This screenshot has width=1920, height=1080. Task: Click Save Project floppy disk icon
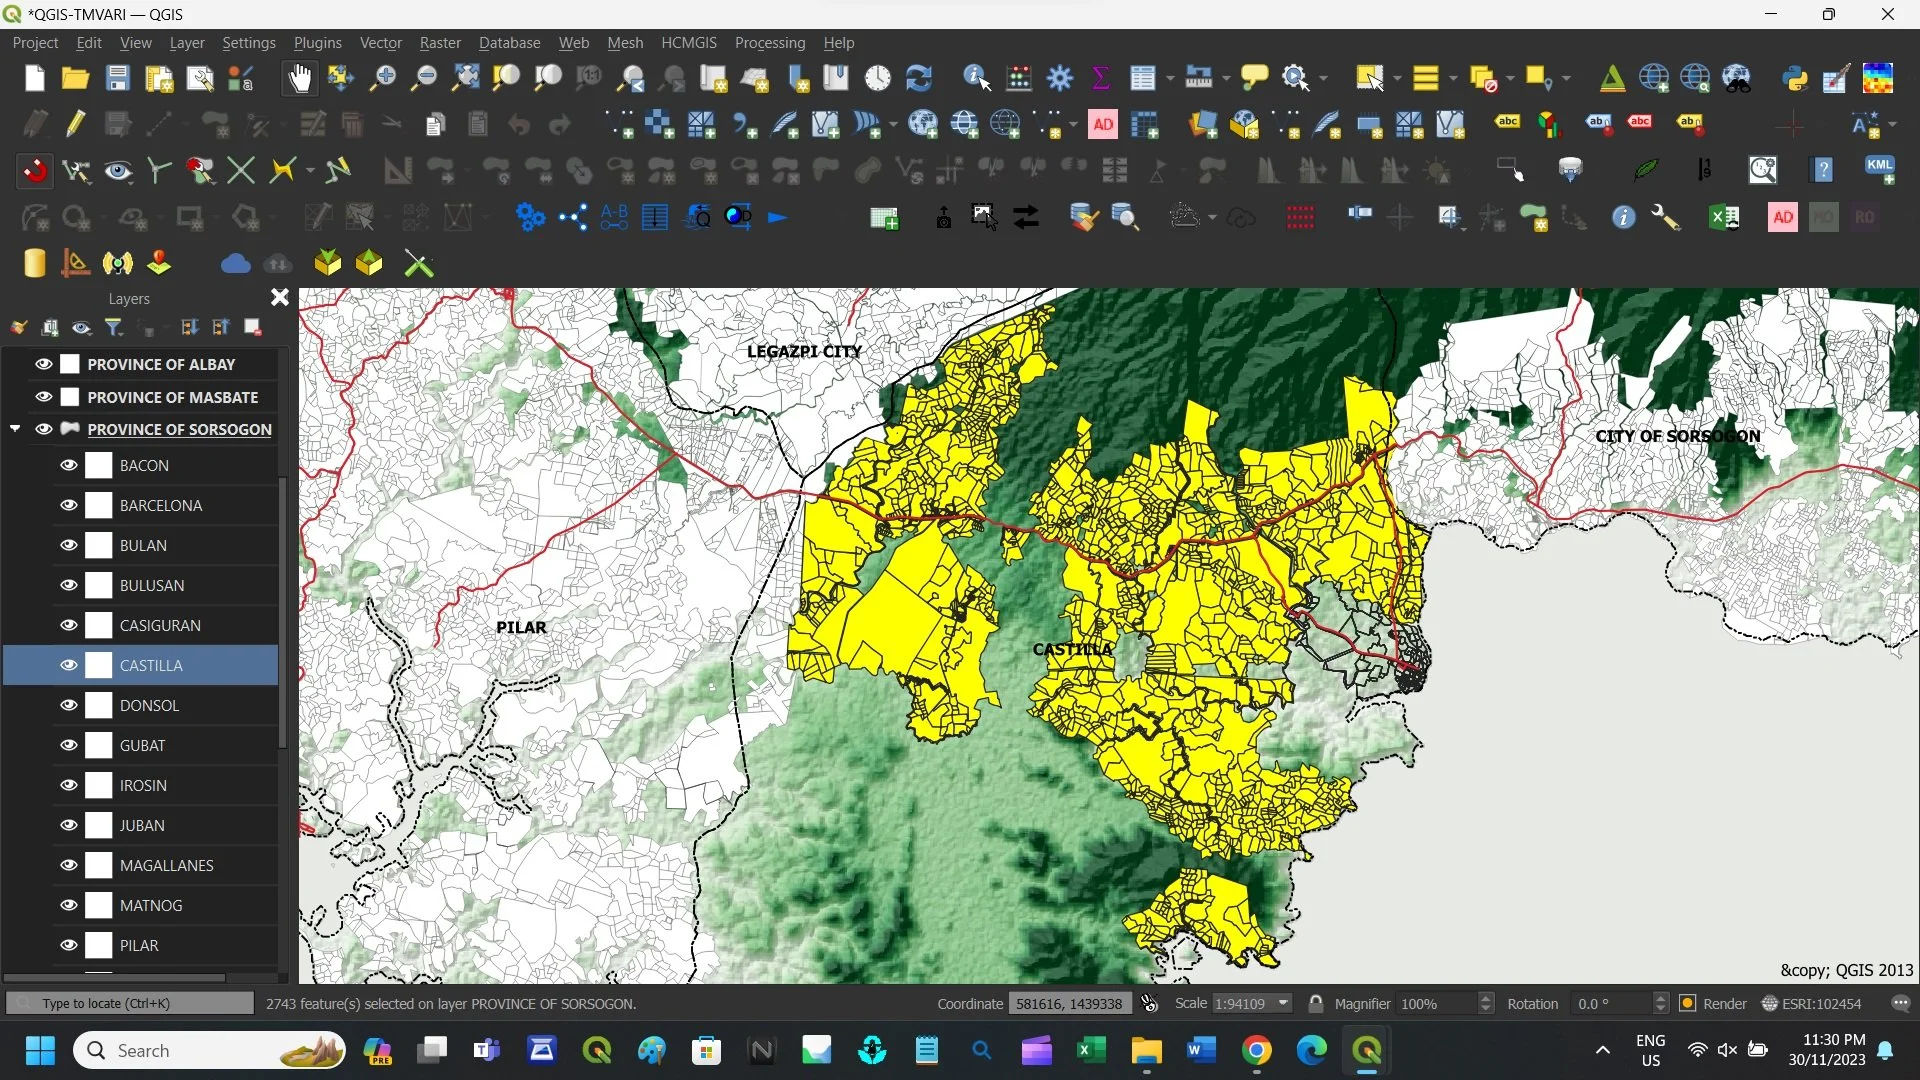point(118,78)
